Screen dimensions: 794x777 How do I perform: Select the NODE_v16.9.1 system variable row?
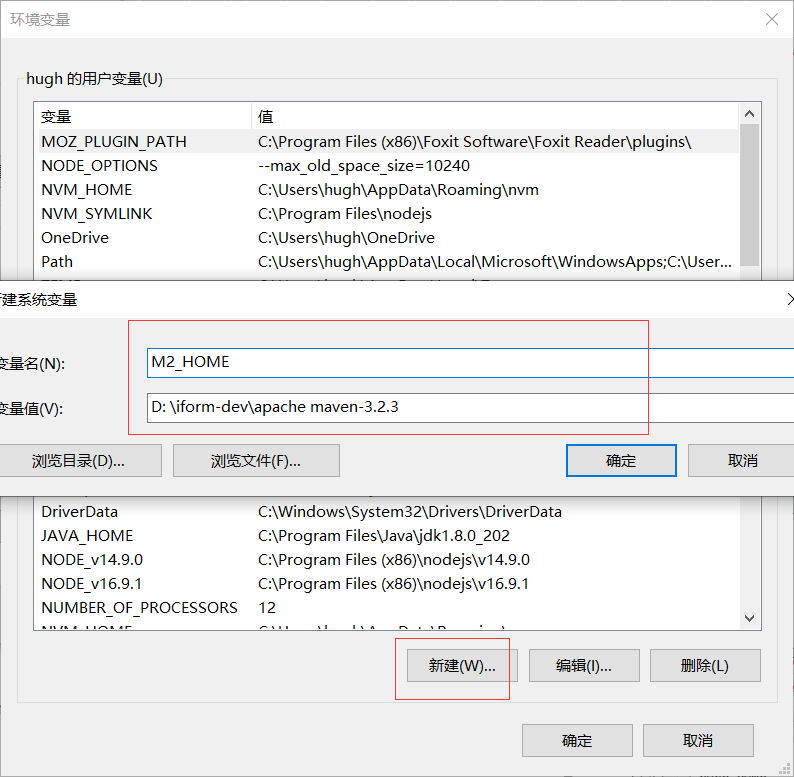[x=92, y=584]
